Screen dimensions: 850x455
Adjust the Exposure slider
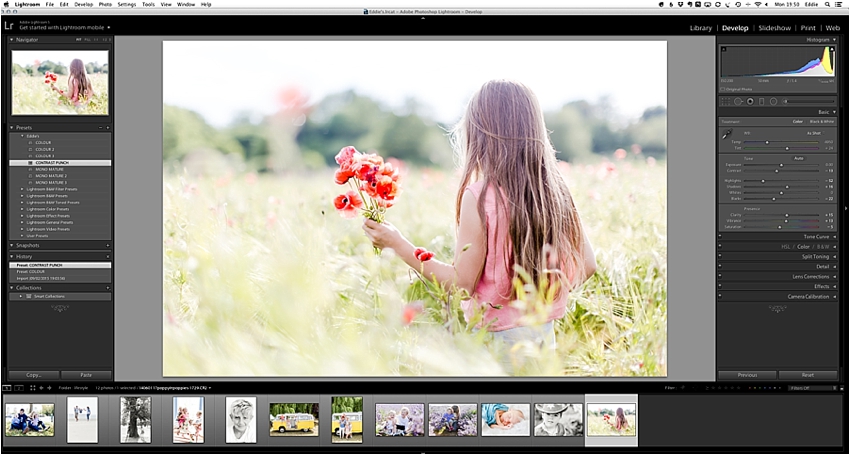(x=781, y=165)
